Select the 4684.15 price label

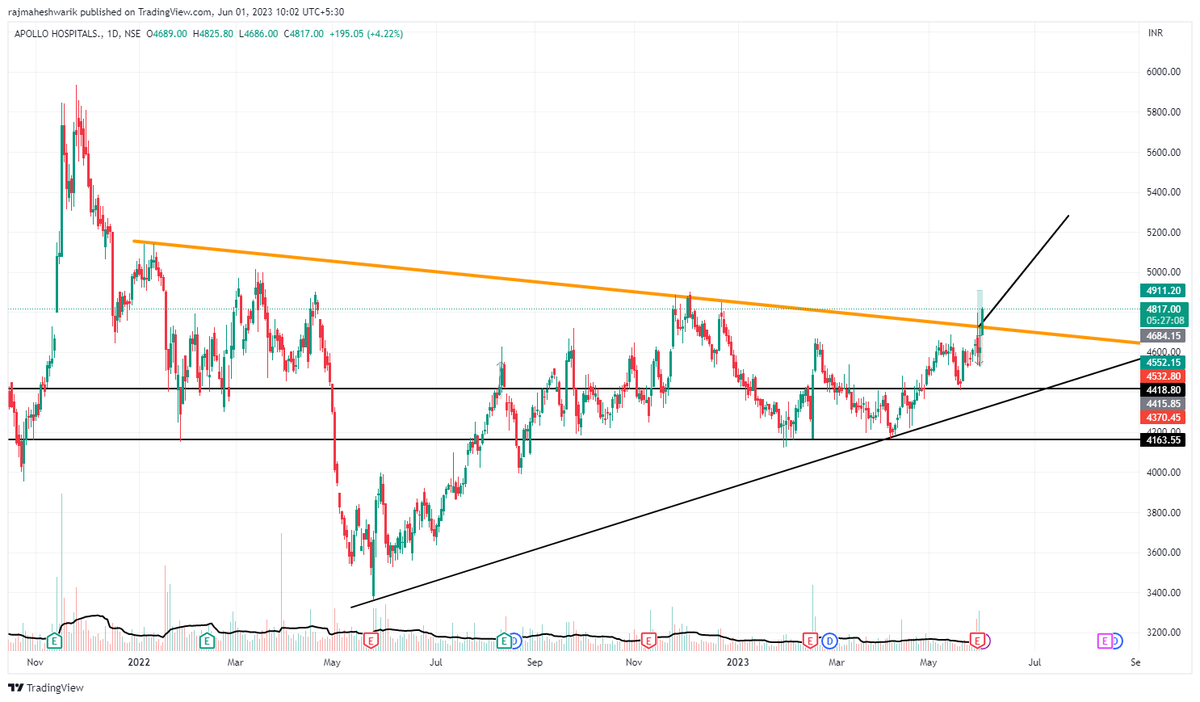point(1163,337)
